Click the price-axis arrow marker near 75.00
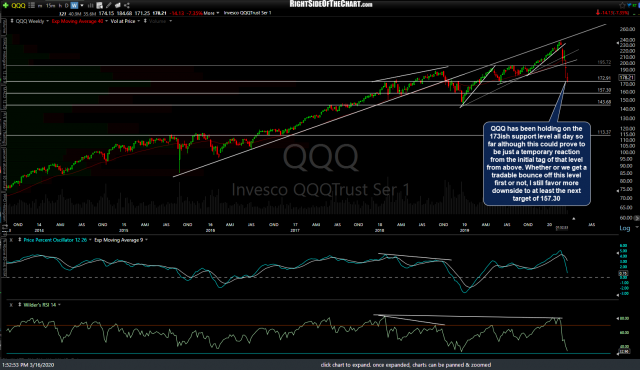640x370 pixels. point(618,191)
